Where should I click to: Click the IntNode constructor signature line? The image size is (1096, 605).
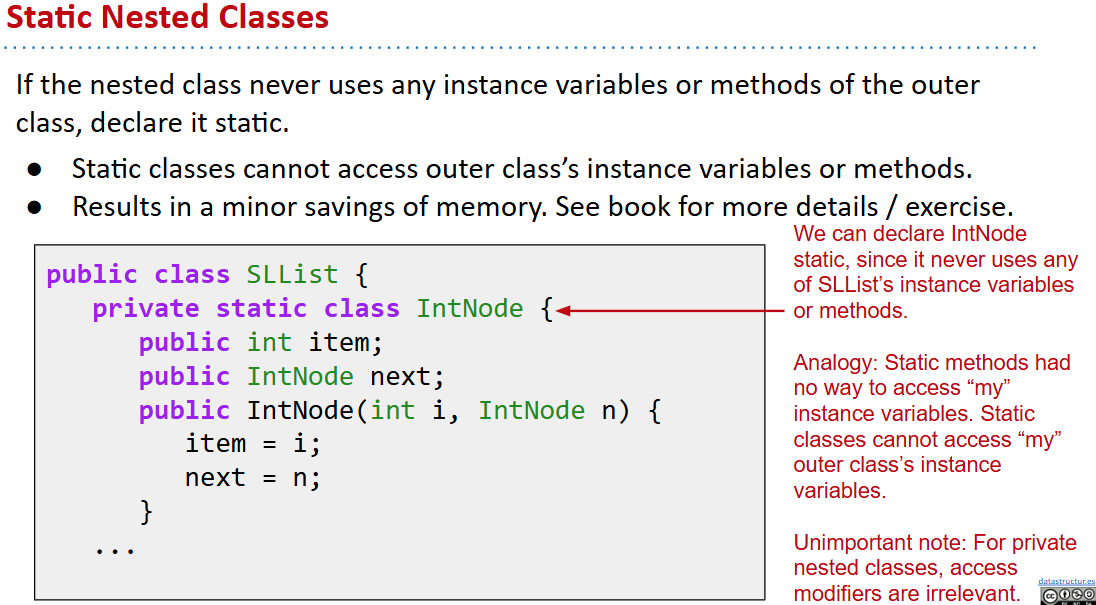point(399,411)
